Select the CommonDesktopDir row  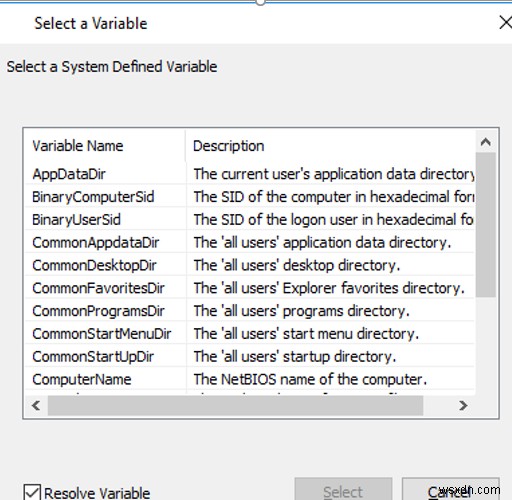[250, 265]
